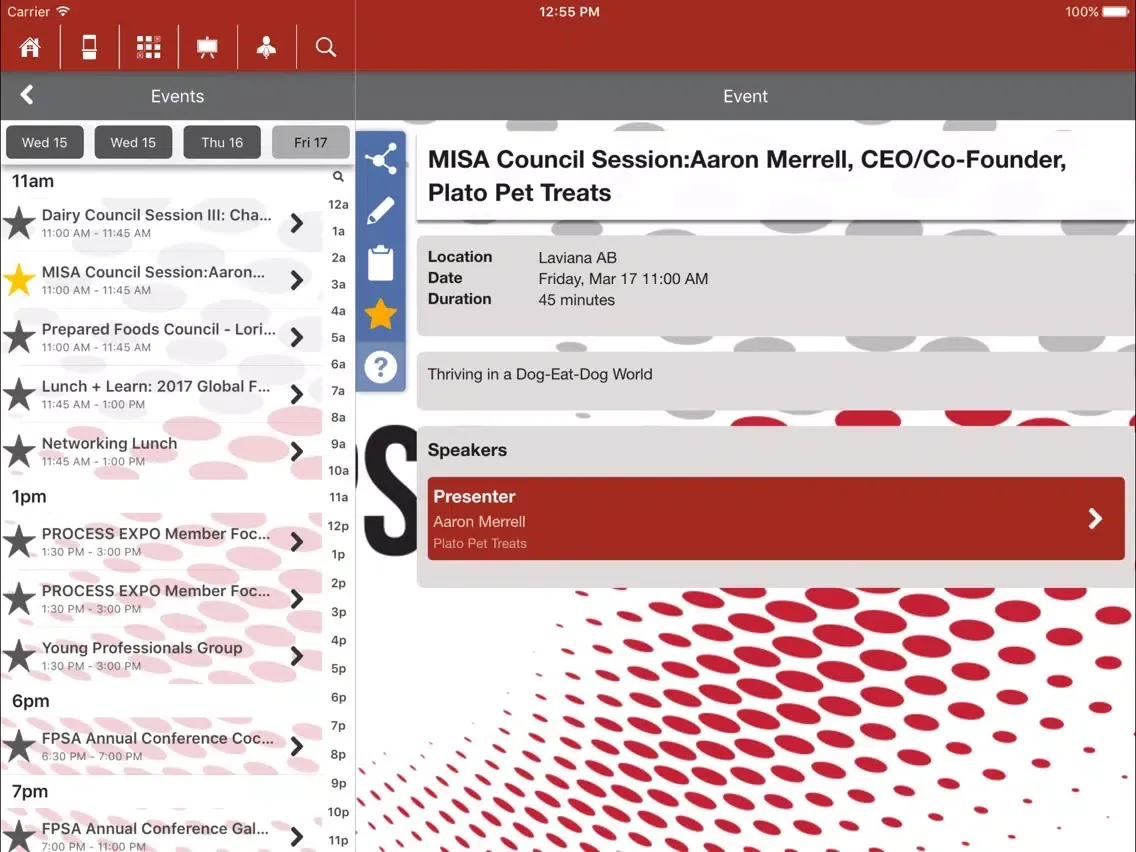The width and height of the screenshot is (1136, 852).
Task: Tap the chevron for Prepared Foods Council
Action: coord(296,337)
